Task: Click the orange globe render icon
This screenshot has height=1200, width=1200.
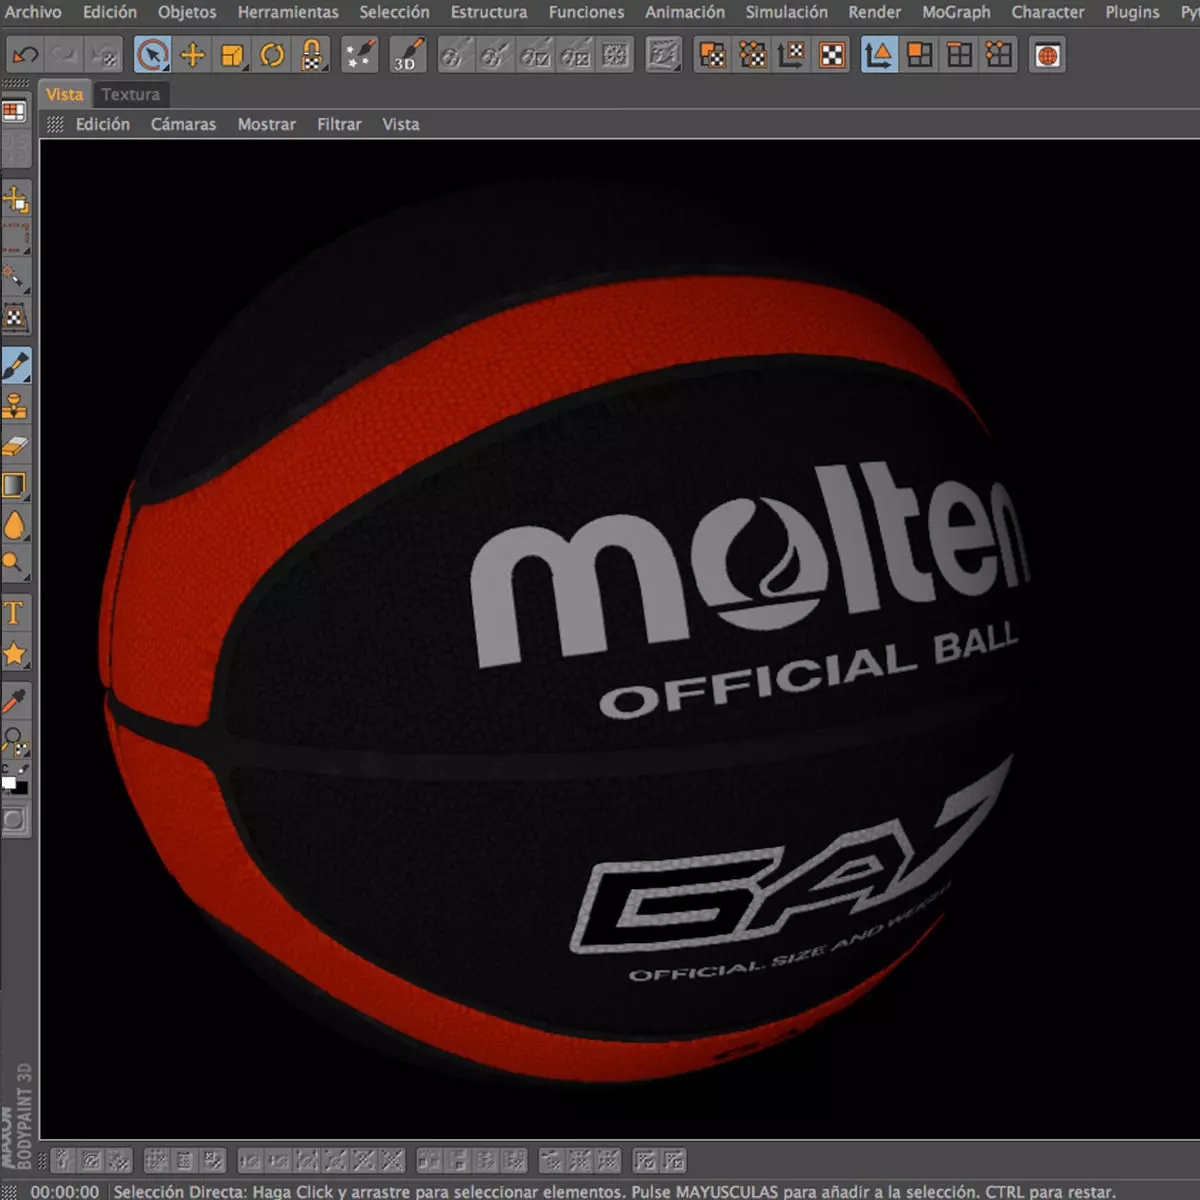Action: [x=1047, y=55]
